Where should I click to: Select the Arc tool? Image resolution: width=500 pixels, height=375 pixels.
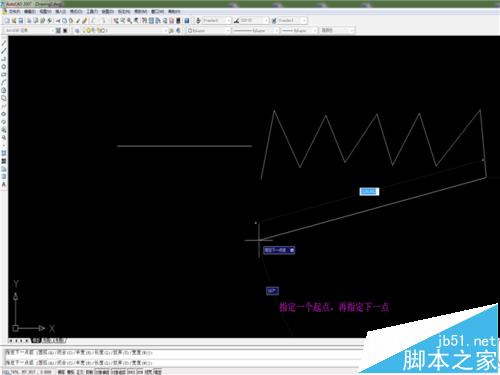[x=4, y=82]
